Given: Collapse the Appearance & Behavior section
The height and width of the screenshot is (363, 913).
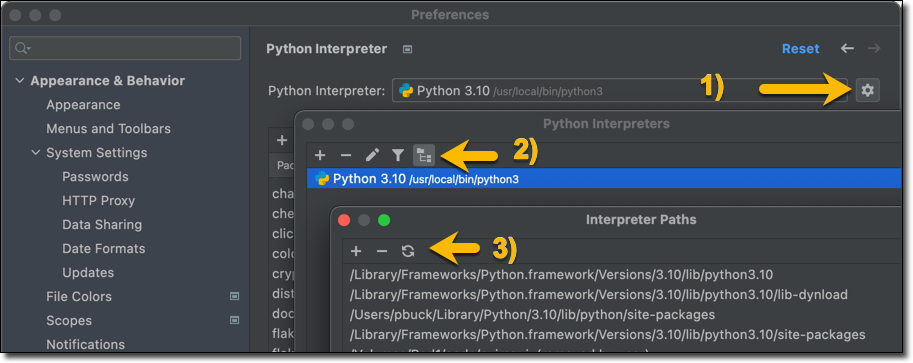Looking at the screenshot, I should (x=20, y=81).
